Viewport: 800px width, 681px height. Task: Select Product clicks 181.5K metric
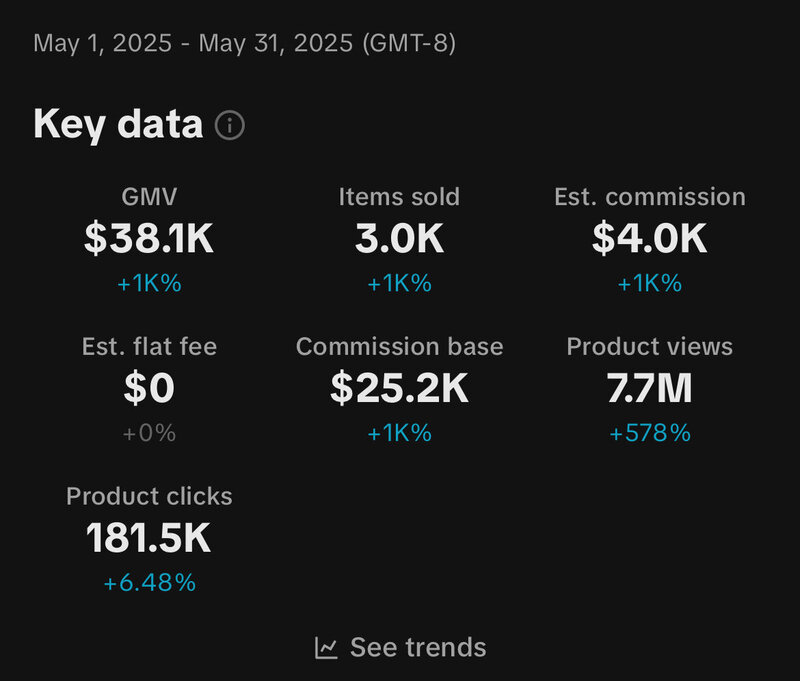click(x=149, y=539)
